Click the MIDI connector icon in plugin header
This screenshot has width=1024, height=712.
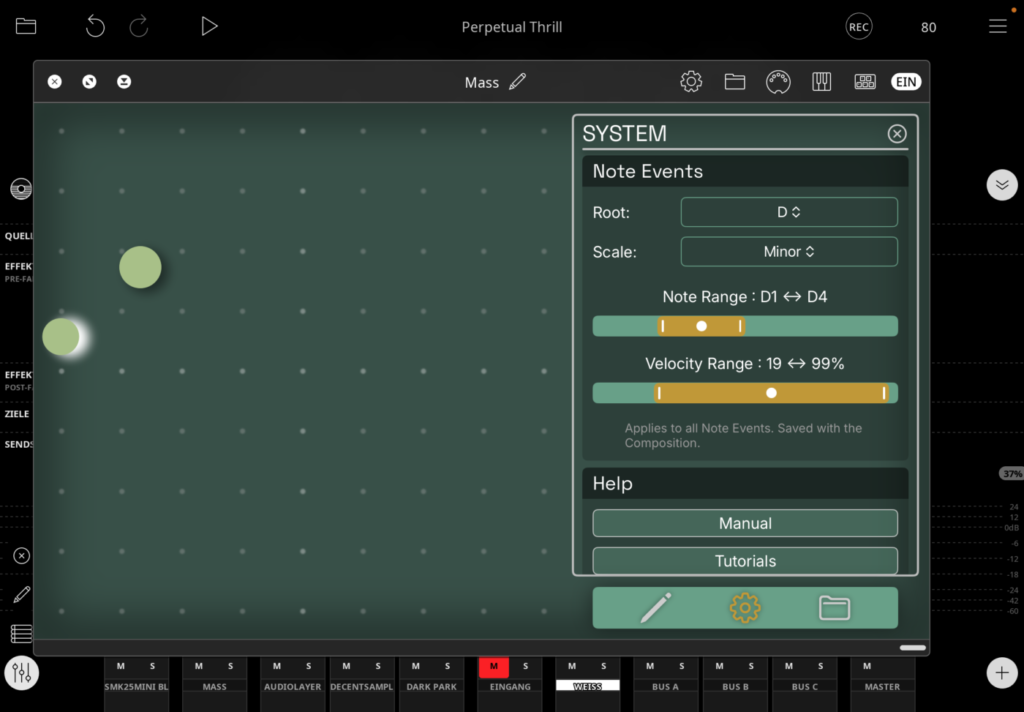[x=778, y=82]
